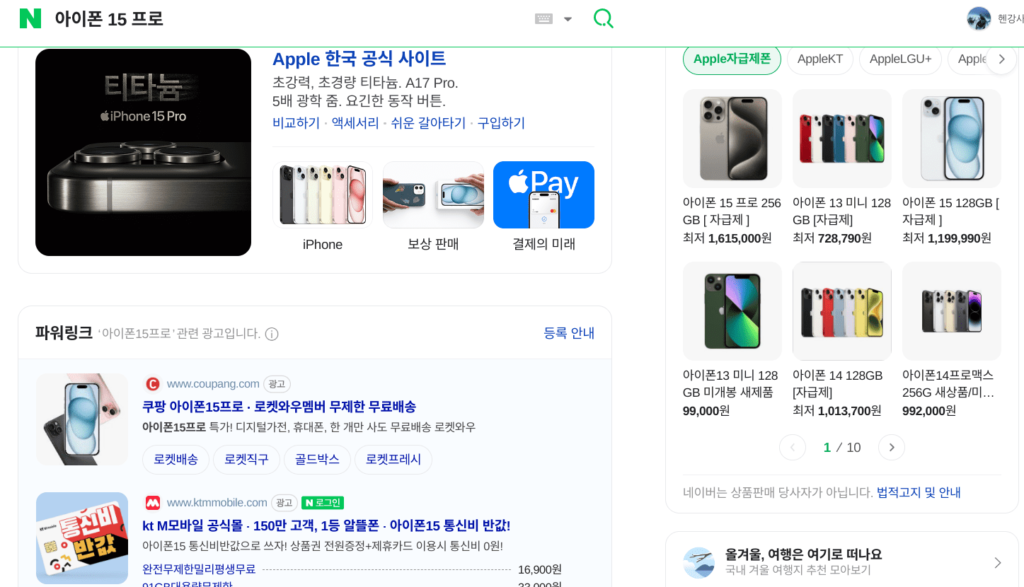Screen dimensions: 1024x587
Task: Open the Apple Pay 결제의 미래 thumbnail
Action: 543,195
